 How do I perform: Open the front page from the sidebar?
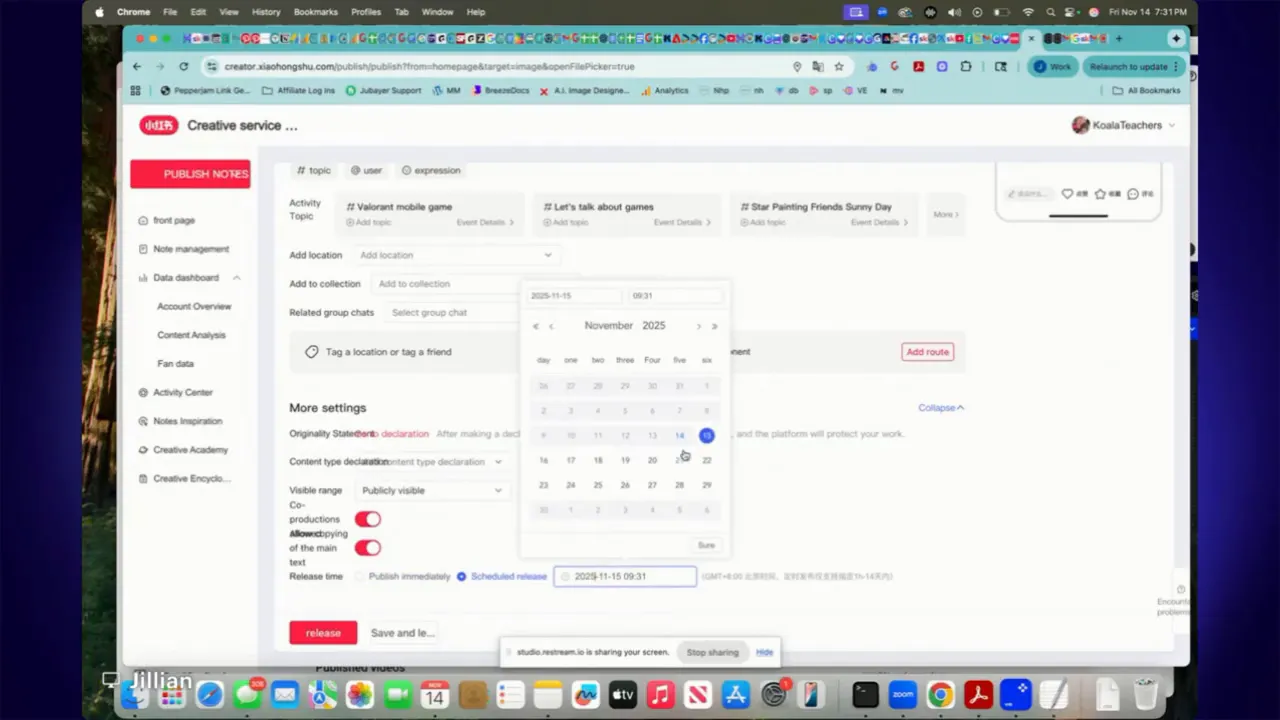click(x=174, y=220)
